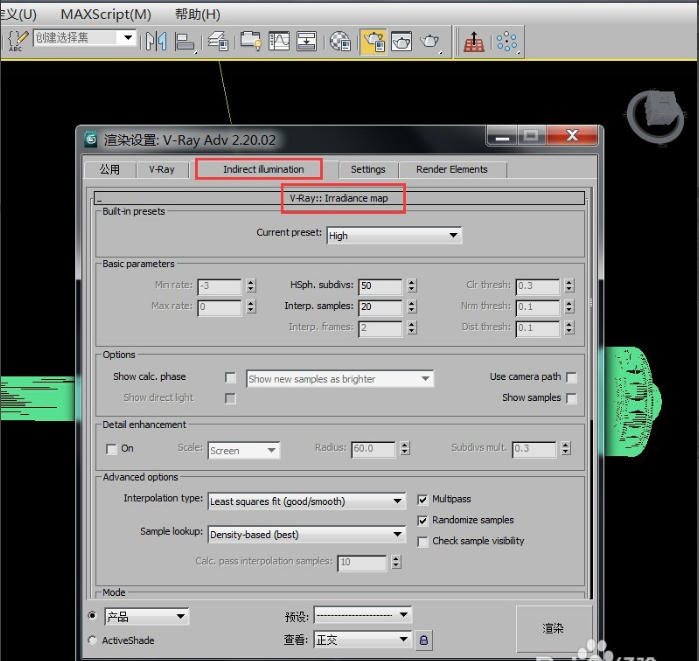Click the blue dots cluster toolbar icon
Screen dimensions: 699x661
click(x=507, y=42)
